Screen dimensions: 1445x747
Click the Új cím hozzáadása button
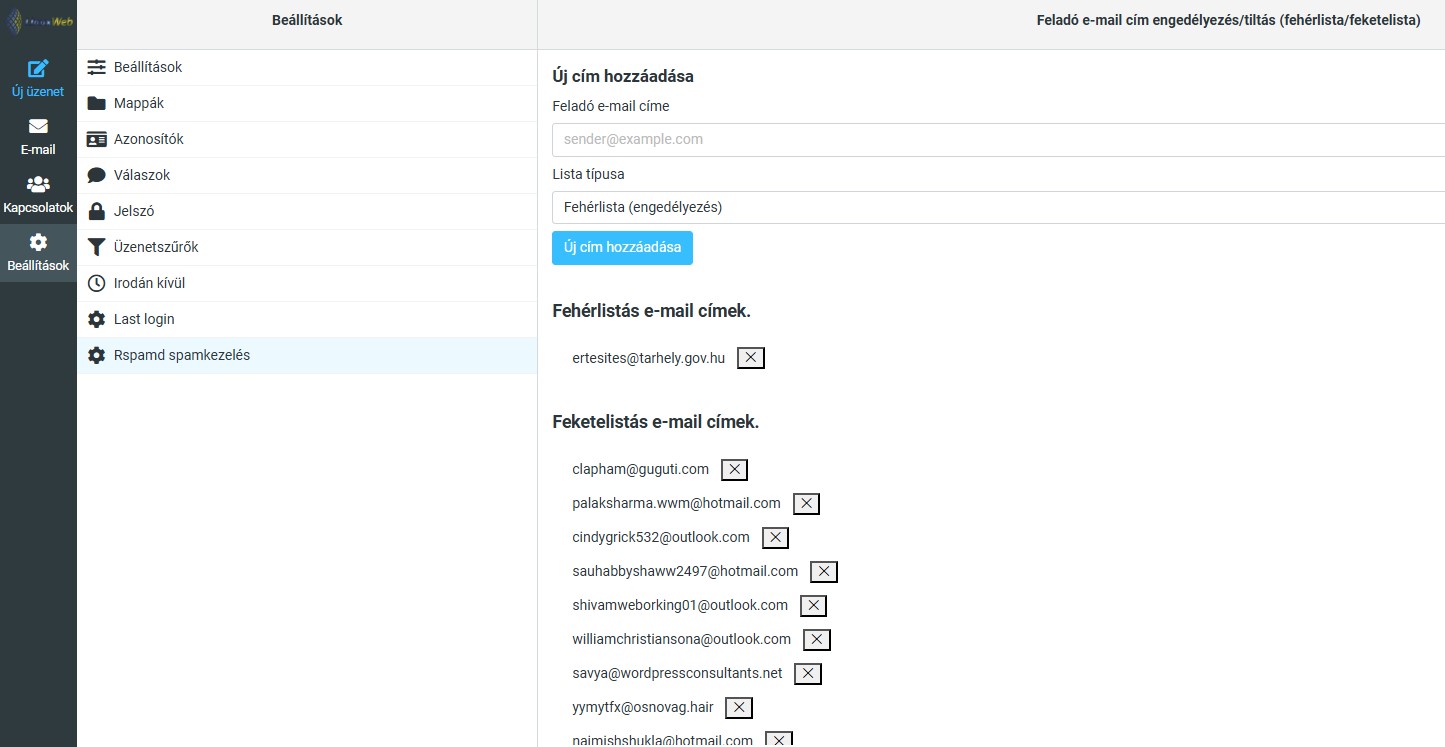pyautogui.click(x=622, y=248)
